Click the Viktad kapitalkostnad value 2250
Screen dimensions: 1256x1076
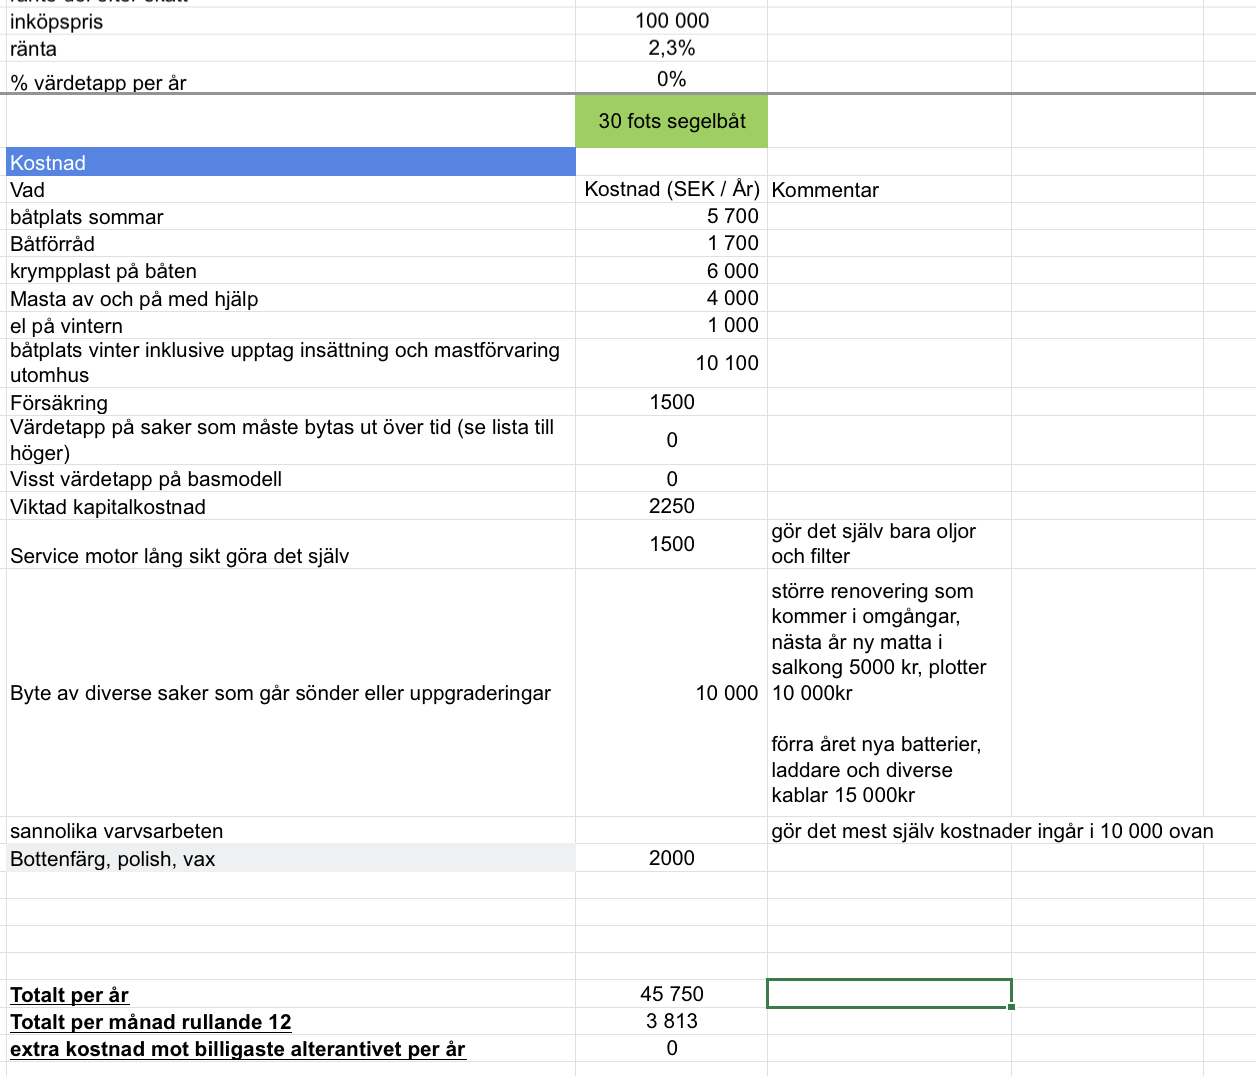click(671, 506)
